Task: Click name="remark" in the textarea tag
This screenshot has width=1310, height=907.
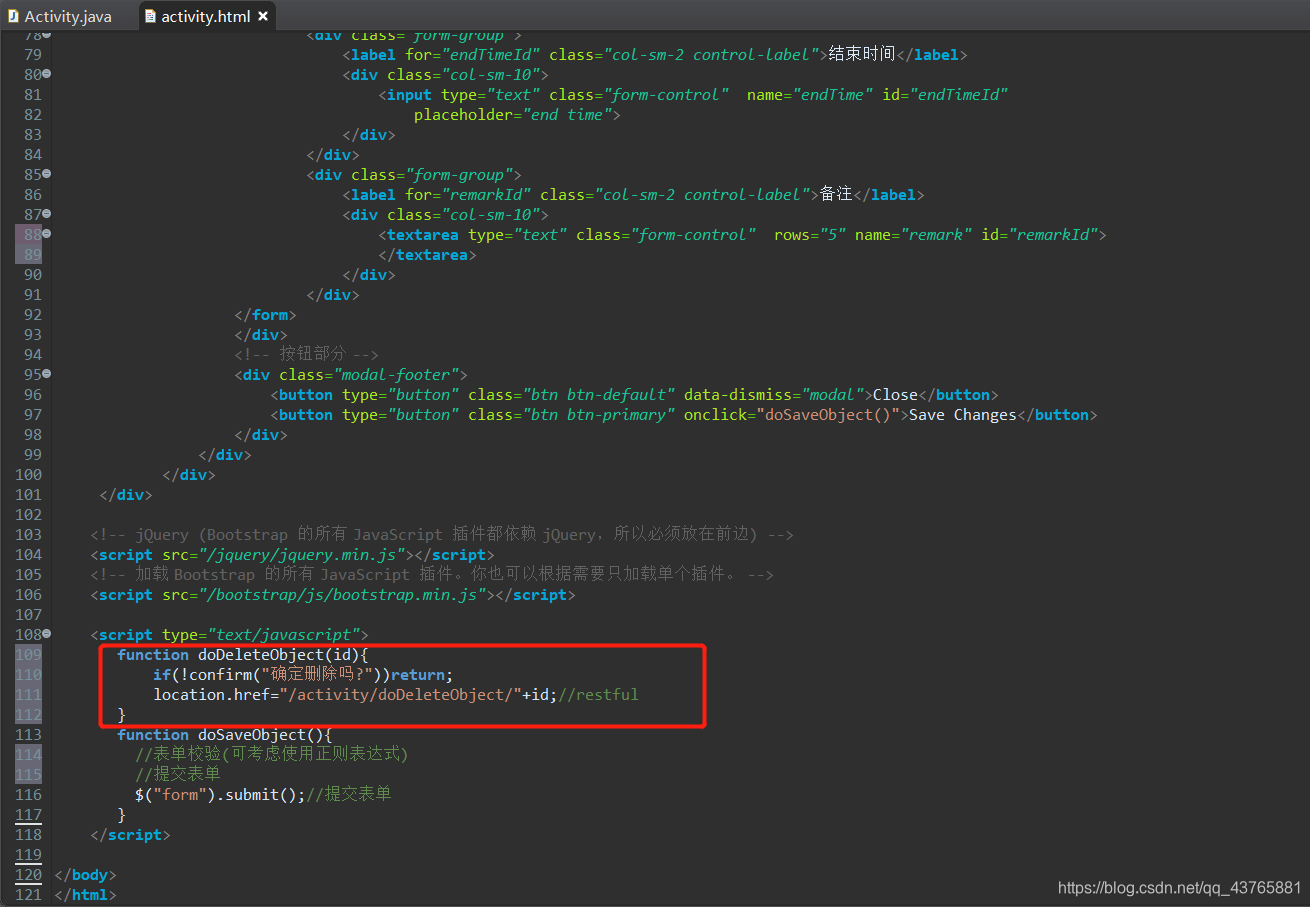Action: point(913,235)
